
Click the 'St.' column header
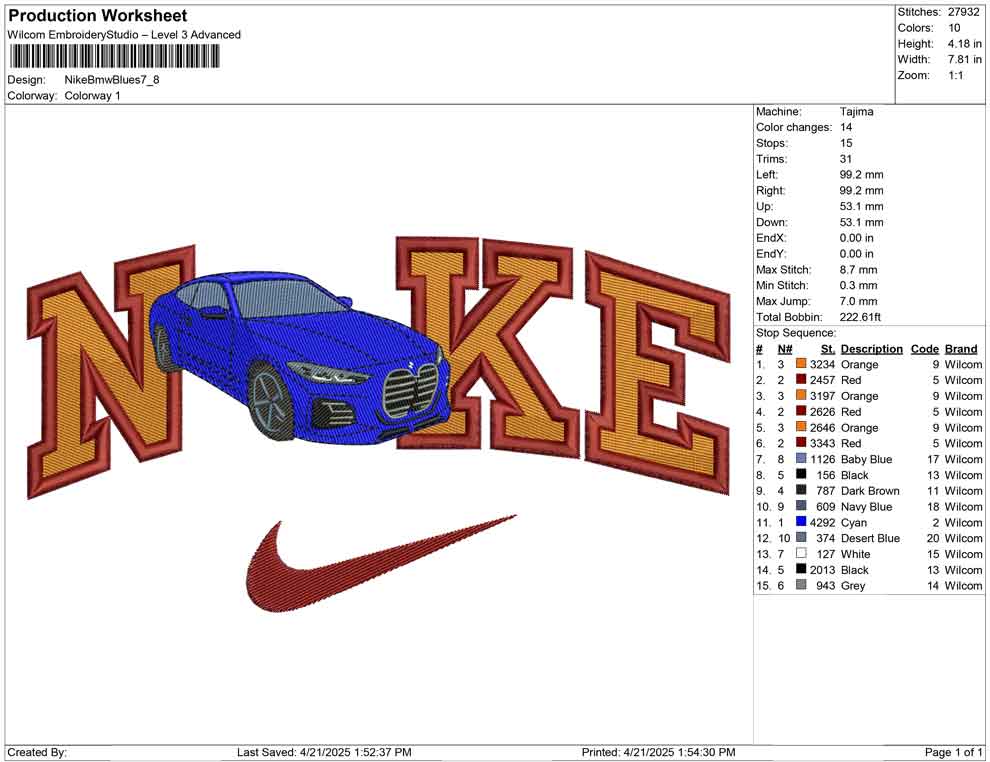point(828,348)
